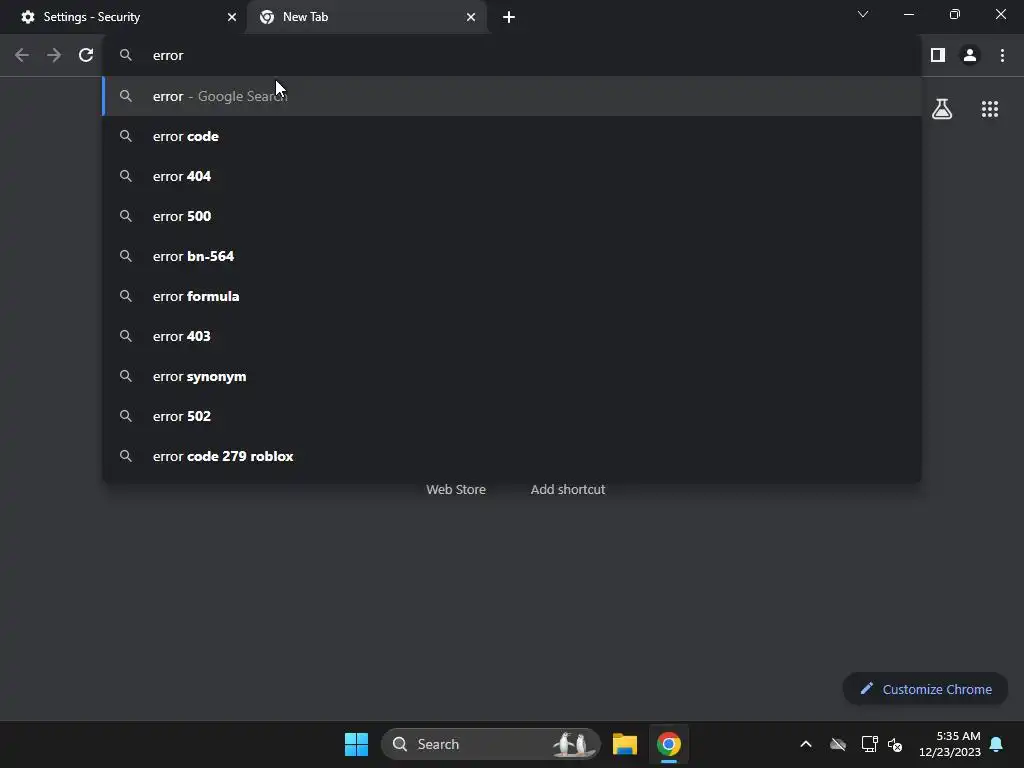1024x768 pixels.
Task: Click the search icon beside 'error code'
Action: pos(126,136)
